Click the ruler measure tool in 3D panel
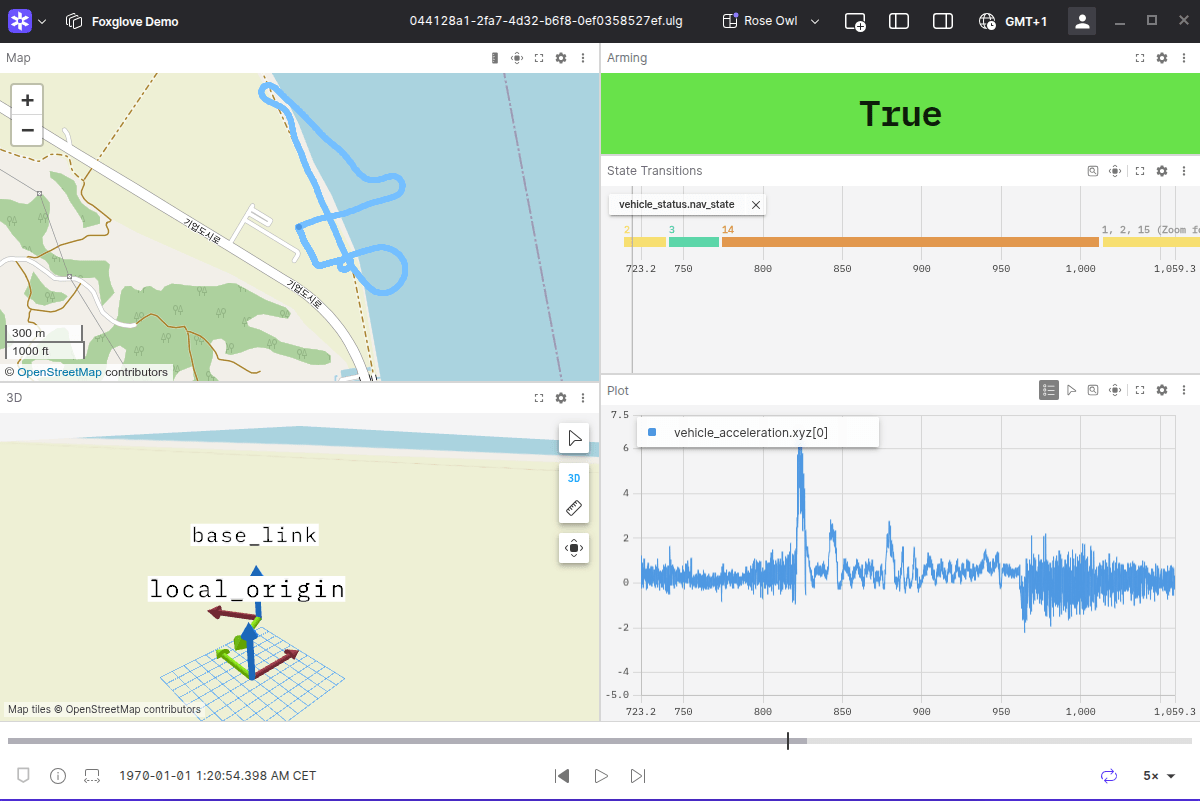 (x=574, y=508)
